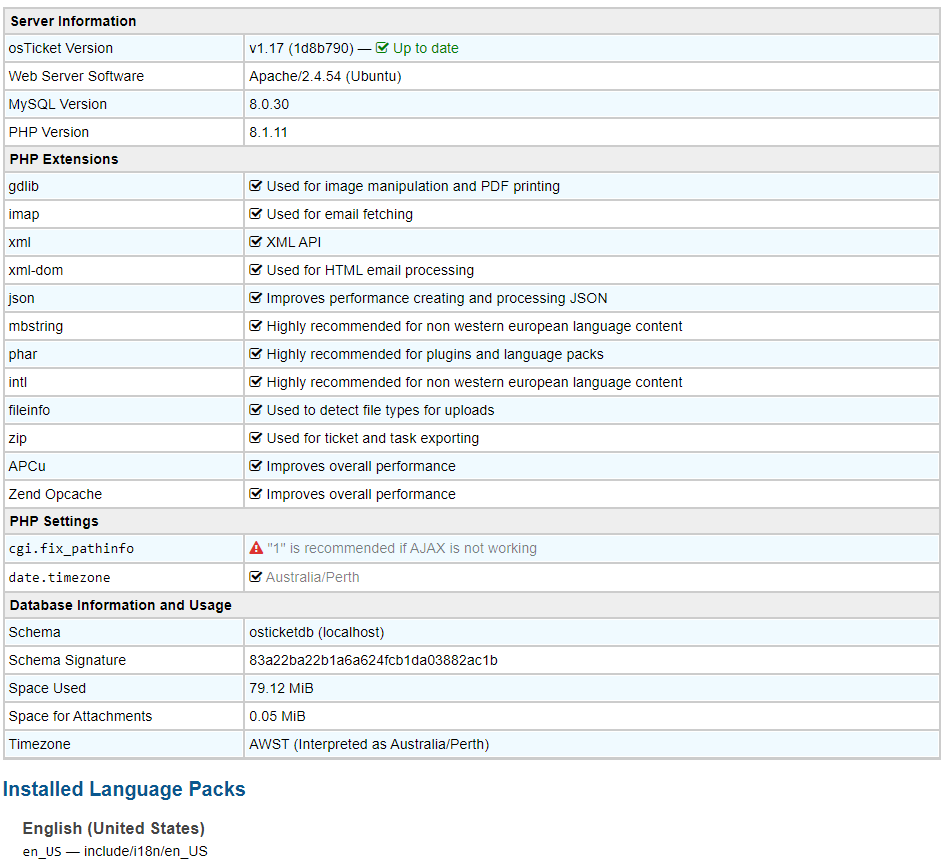Click the check icon for Zend Opcache
This screenshot has height=868, width=948.
[256, 494]
